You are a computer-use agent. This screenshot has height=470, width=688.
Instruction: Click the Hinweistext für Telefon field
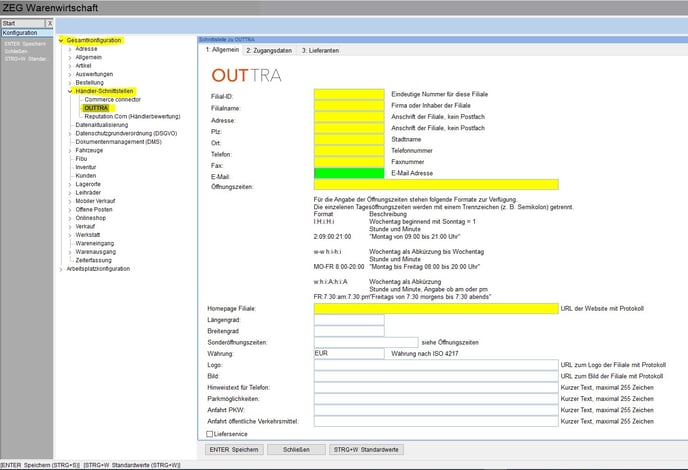[436, 387]
